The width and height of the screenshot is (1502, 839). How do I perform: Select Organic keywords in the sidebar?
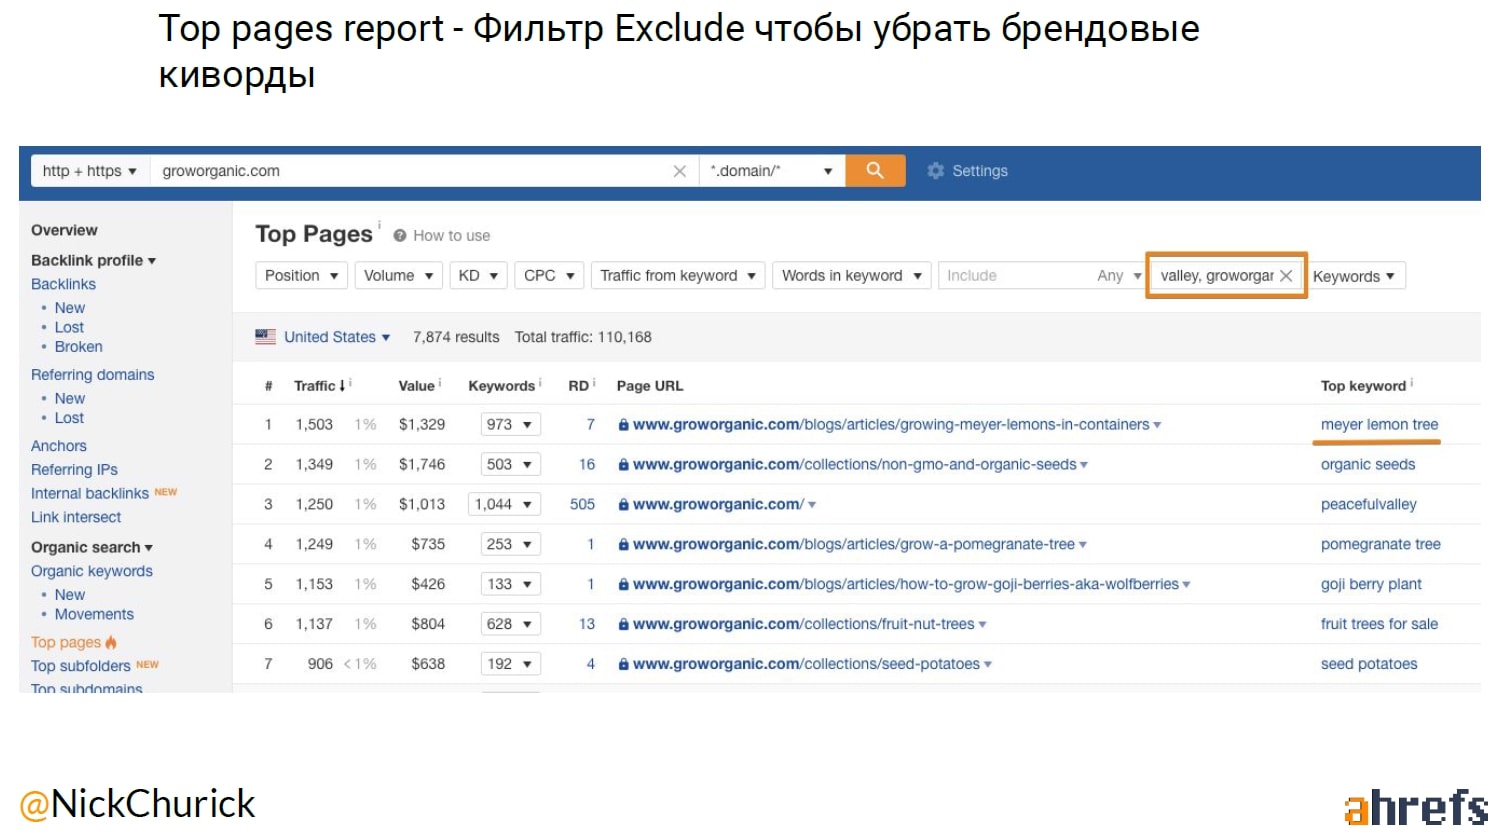(x=92, y=571)
